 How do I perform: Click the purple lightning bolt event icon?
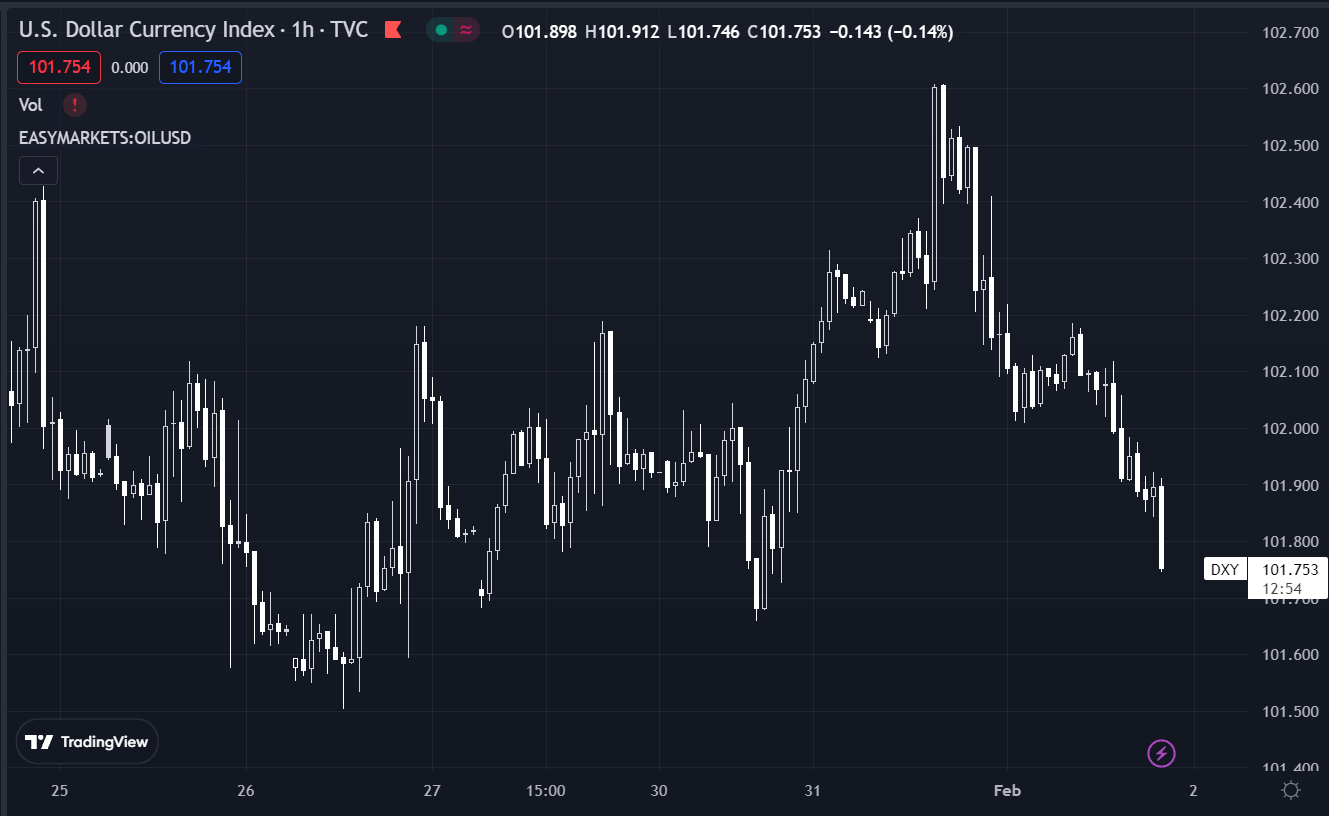point(1161,753)
